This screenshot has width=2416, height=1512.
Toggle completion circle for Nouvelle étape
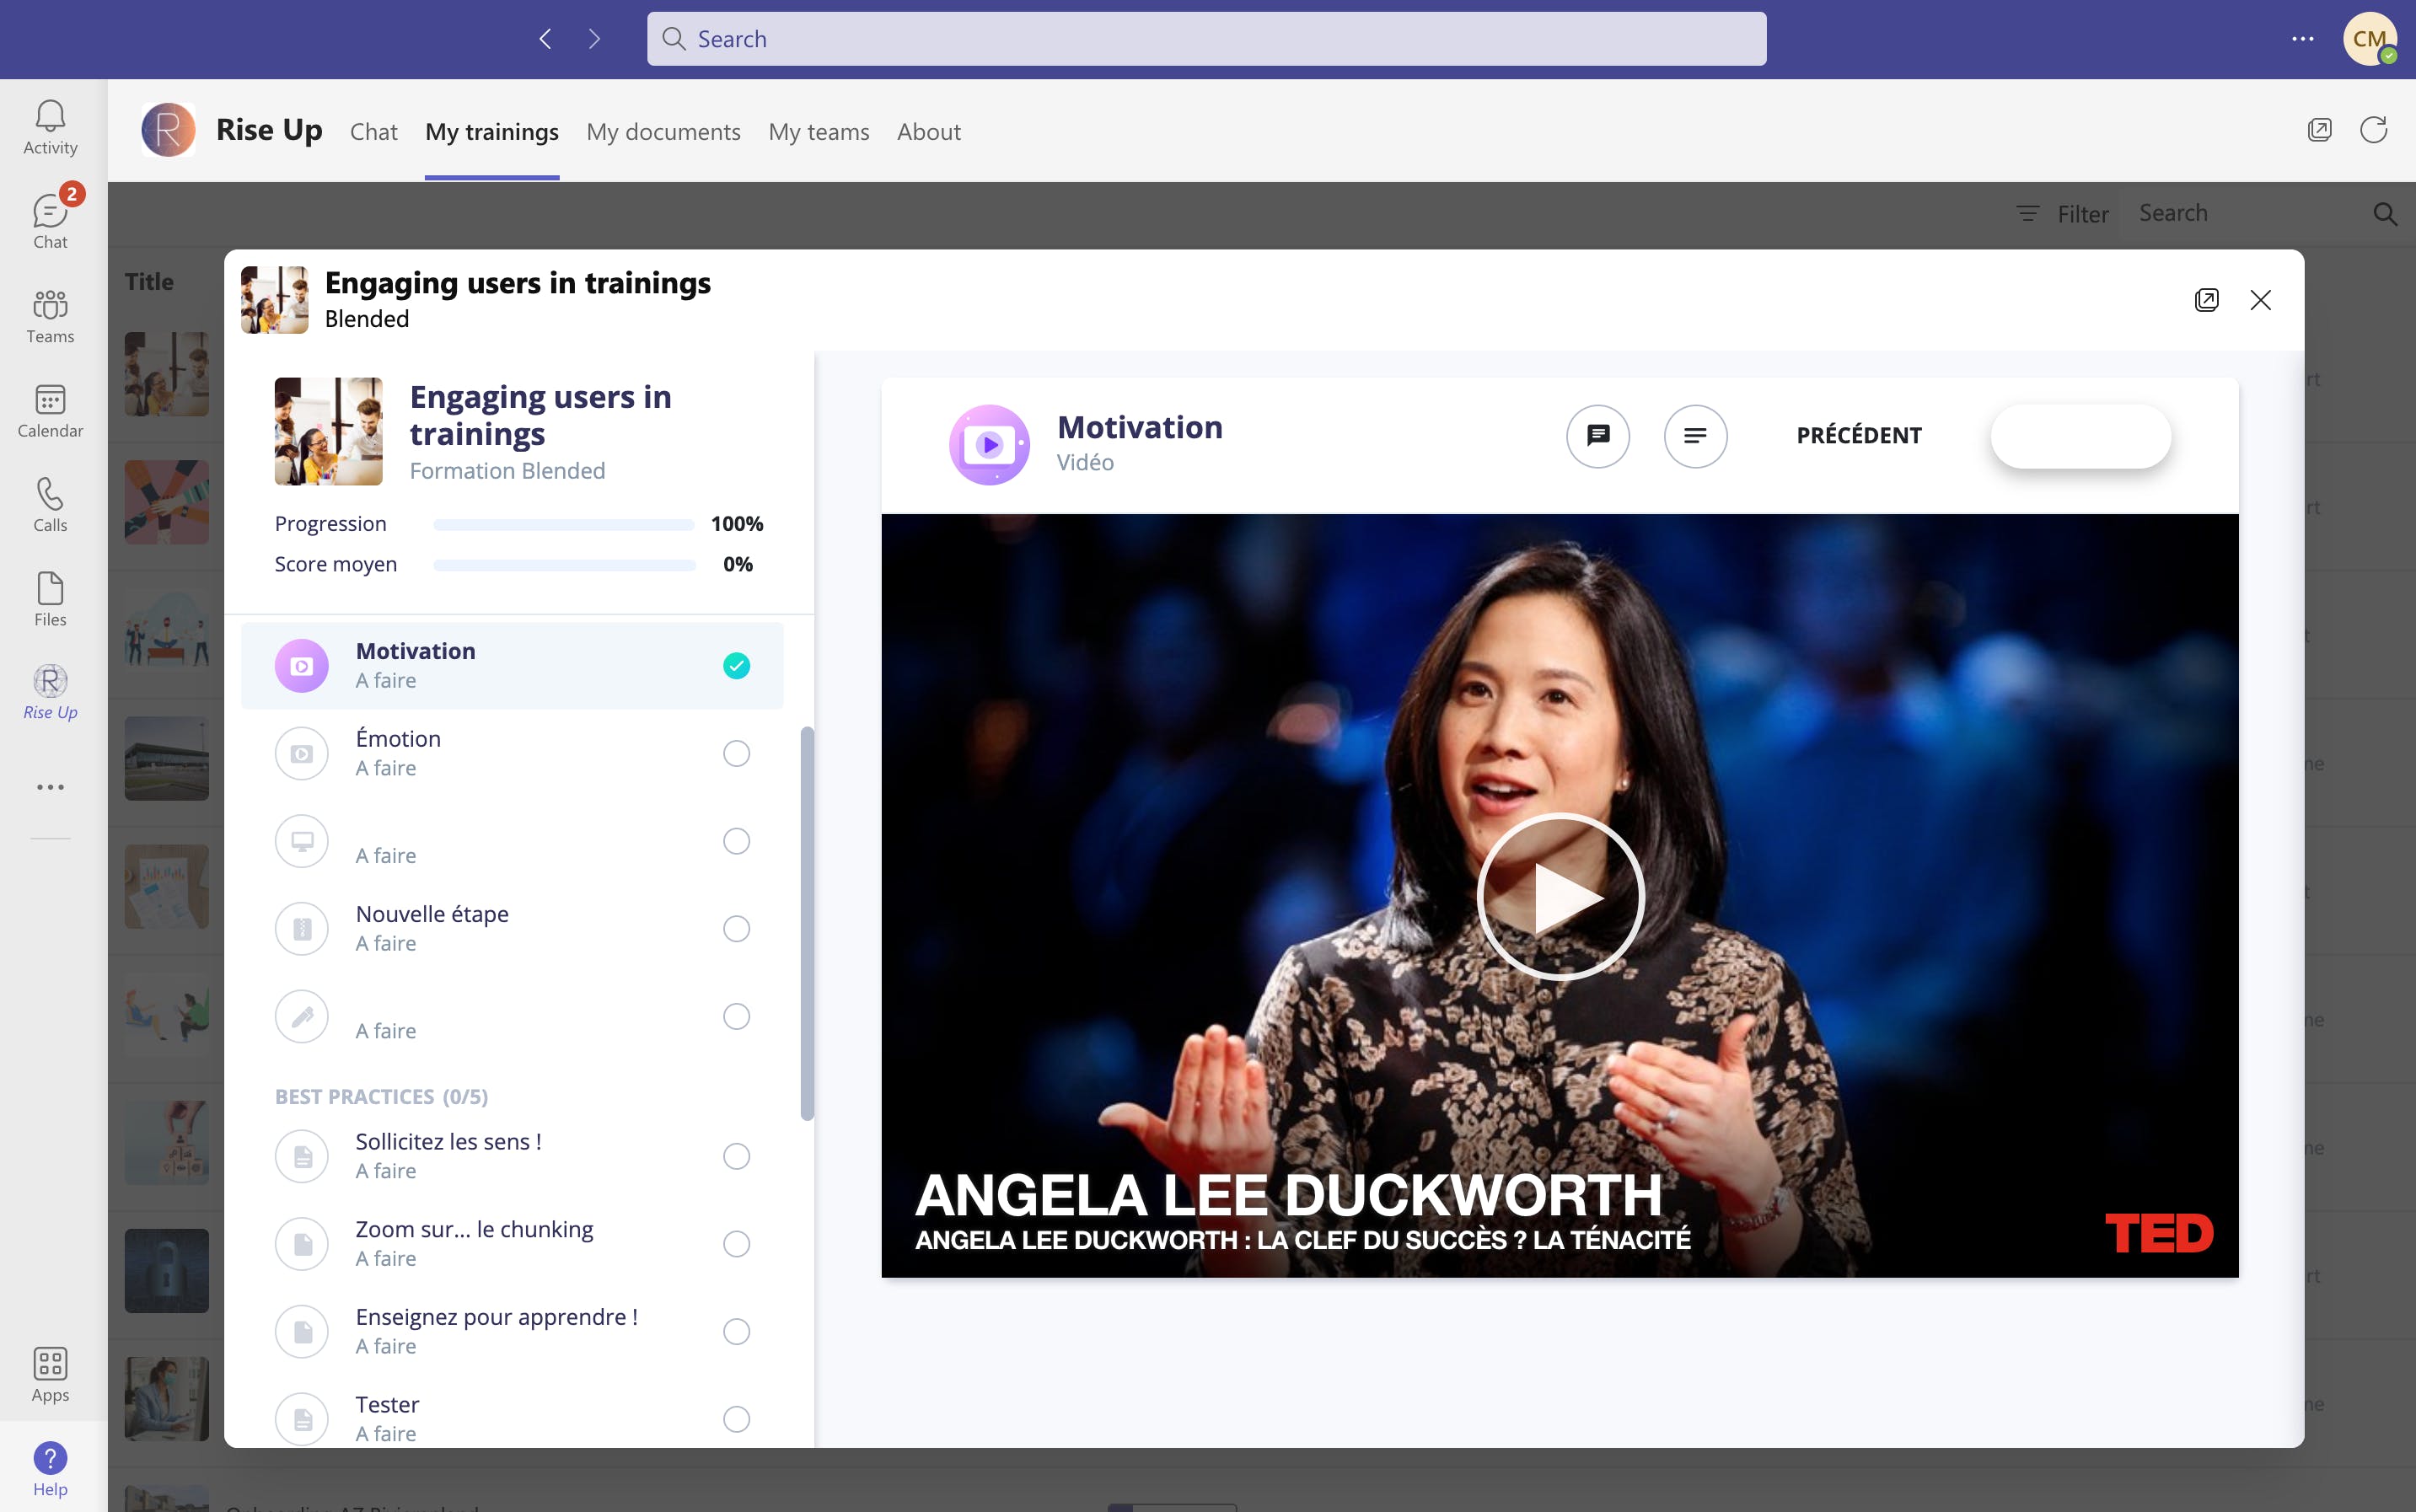(736, 929)
